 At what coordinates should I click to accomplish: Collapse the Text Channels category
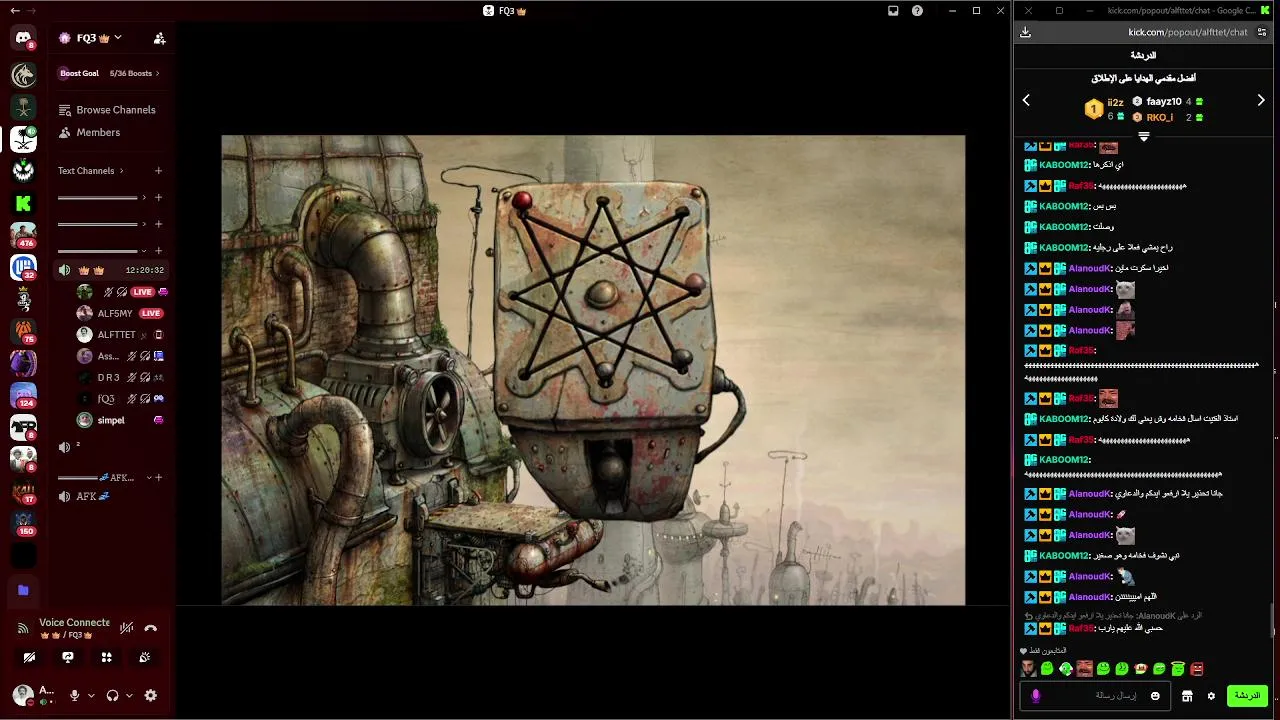point(90,171)
